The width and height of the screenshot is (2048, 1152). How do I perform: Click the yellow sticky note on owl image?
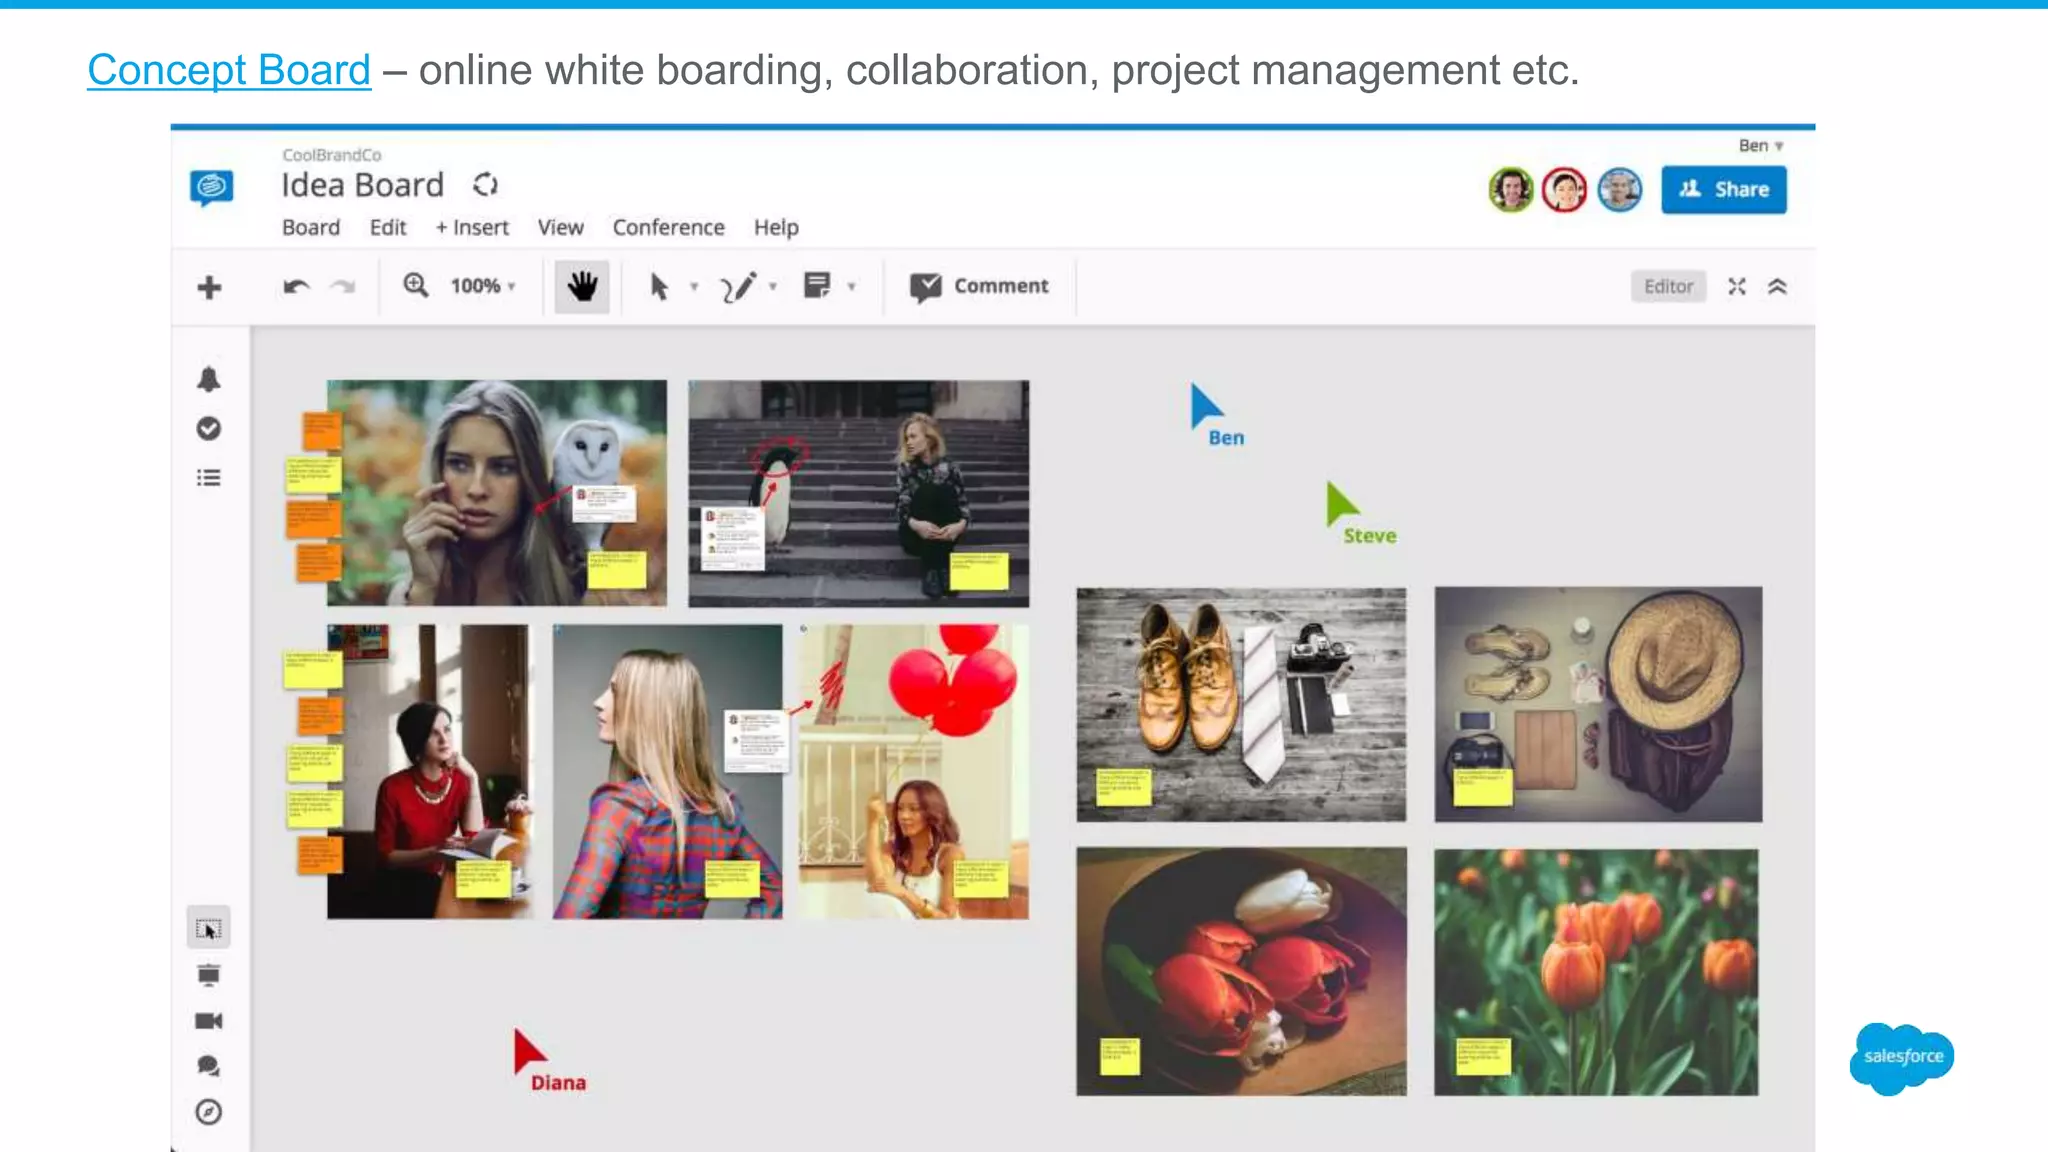[x=616, y=570]
